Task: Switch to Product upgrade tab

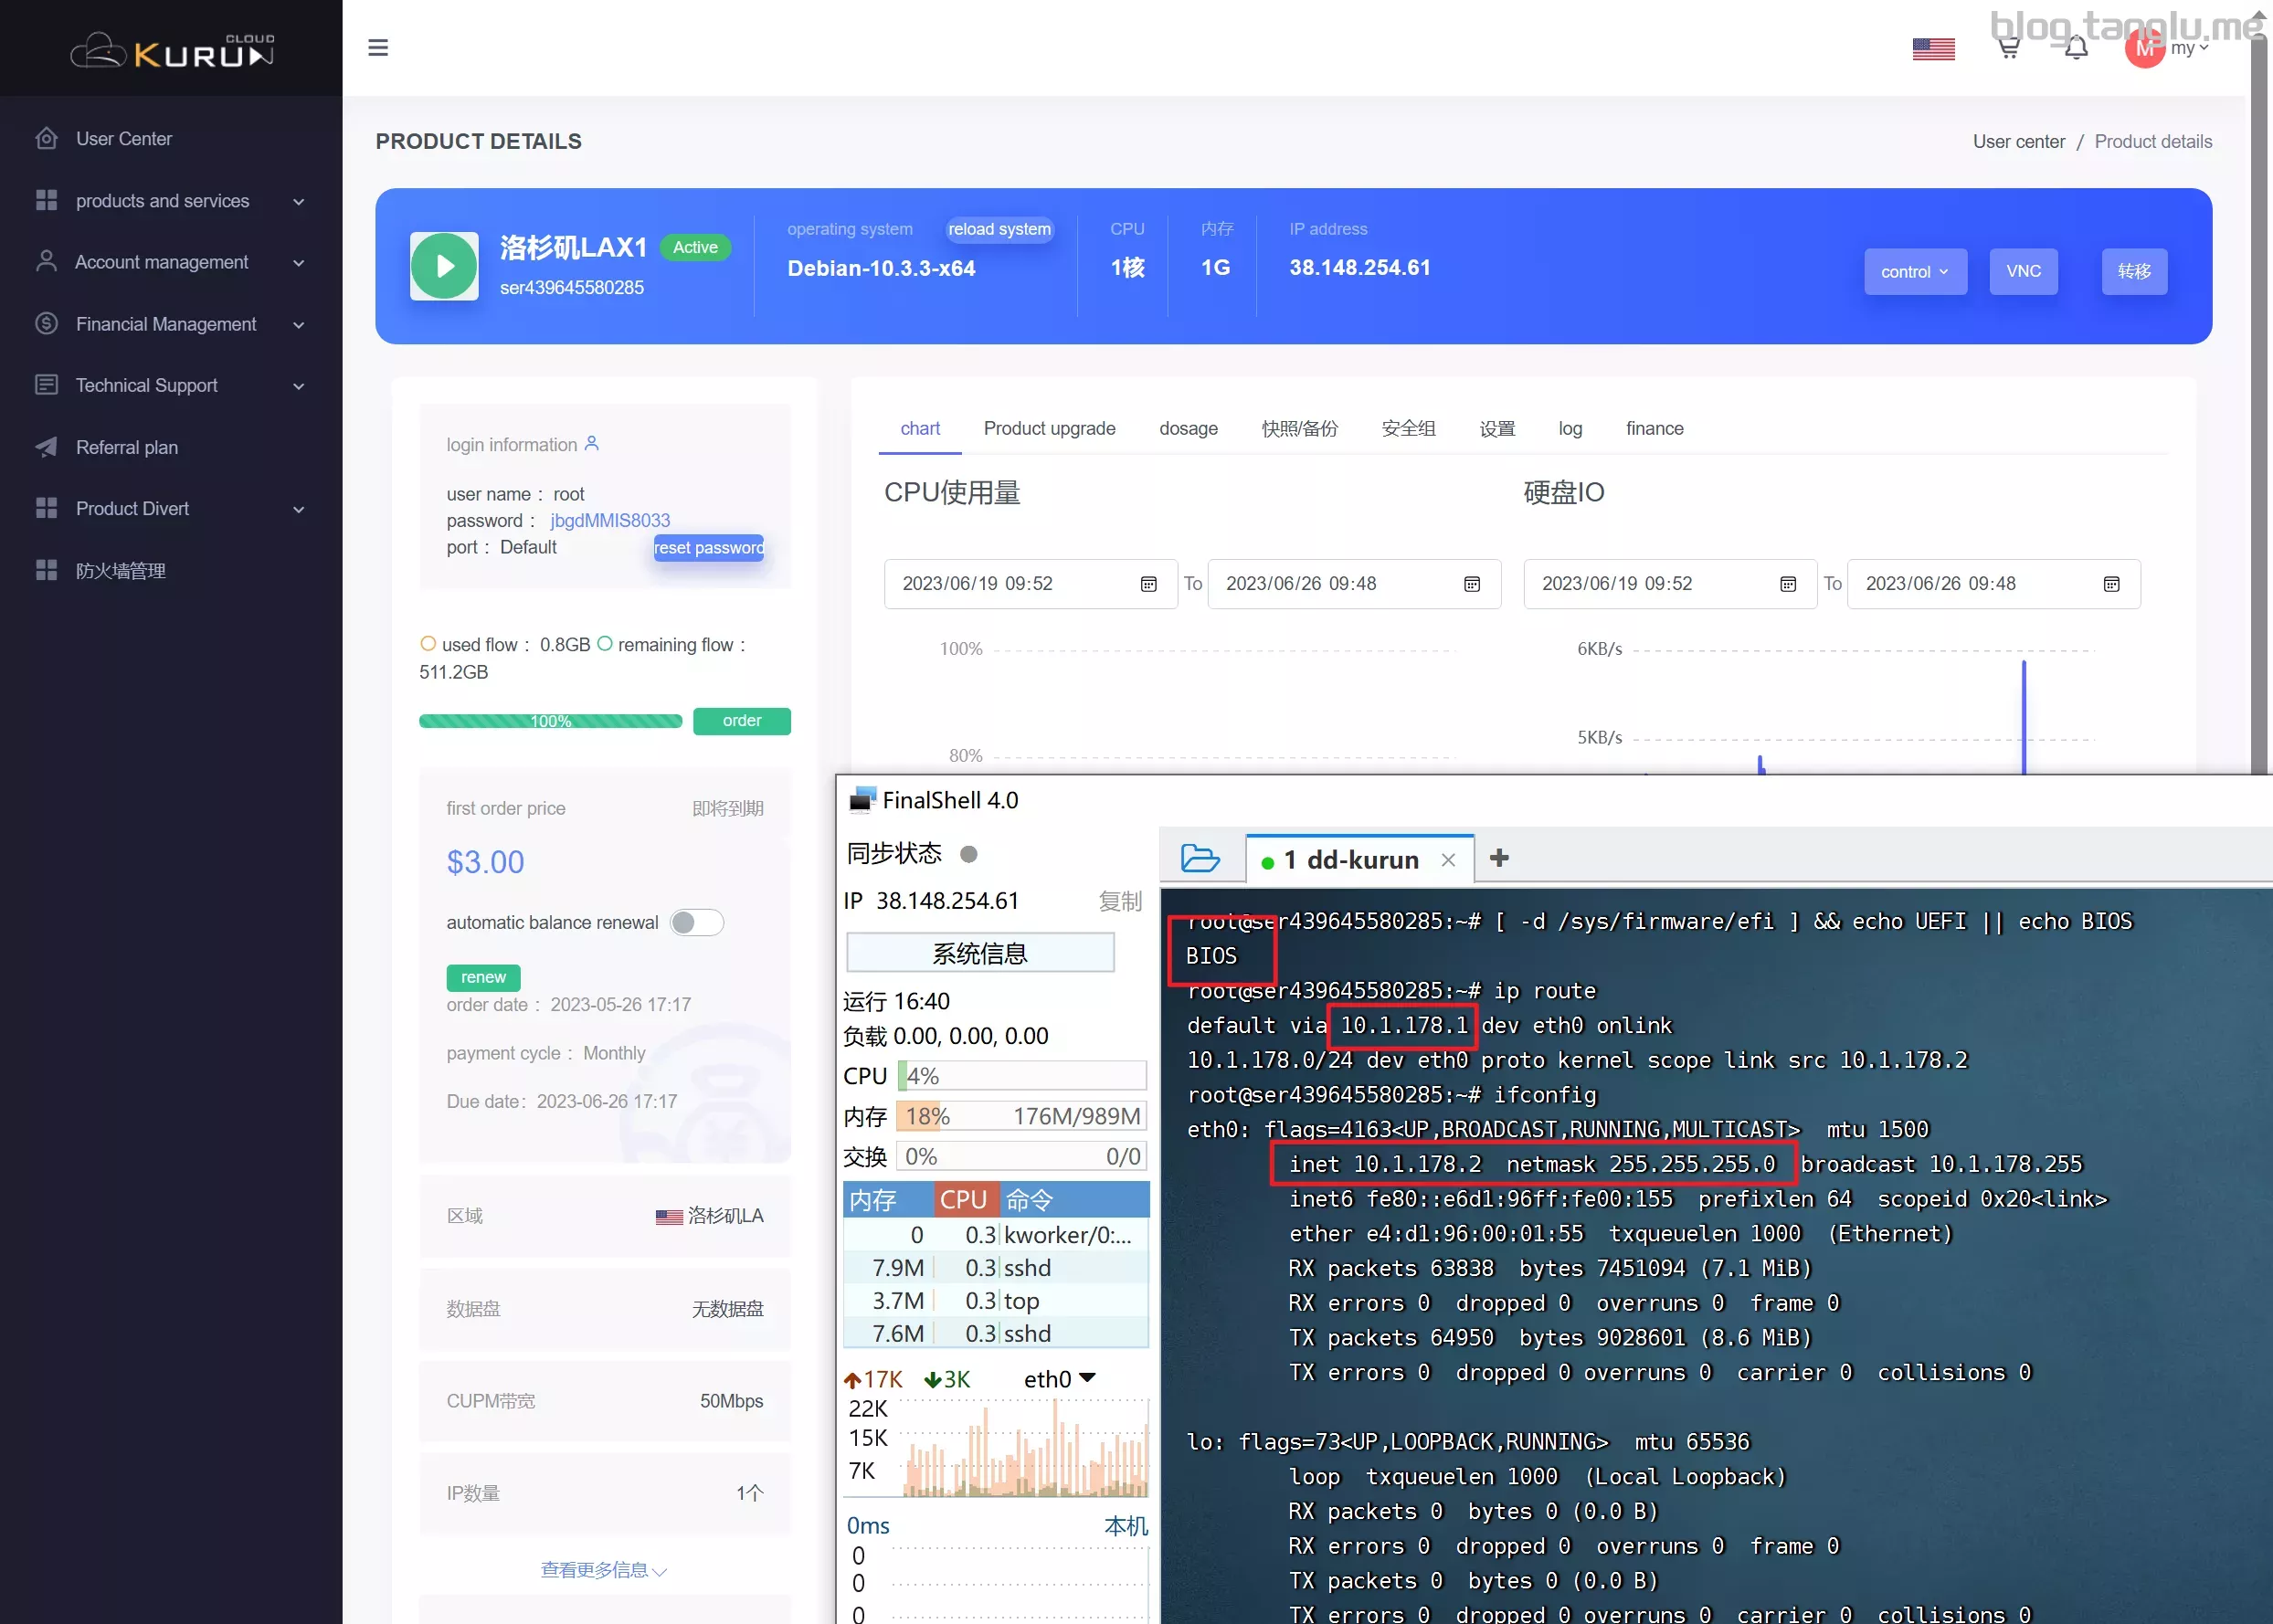Action: tap(1049, 428)
